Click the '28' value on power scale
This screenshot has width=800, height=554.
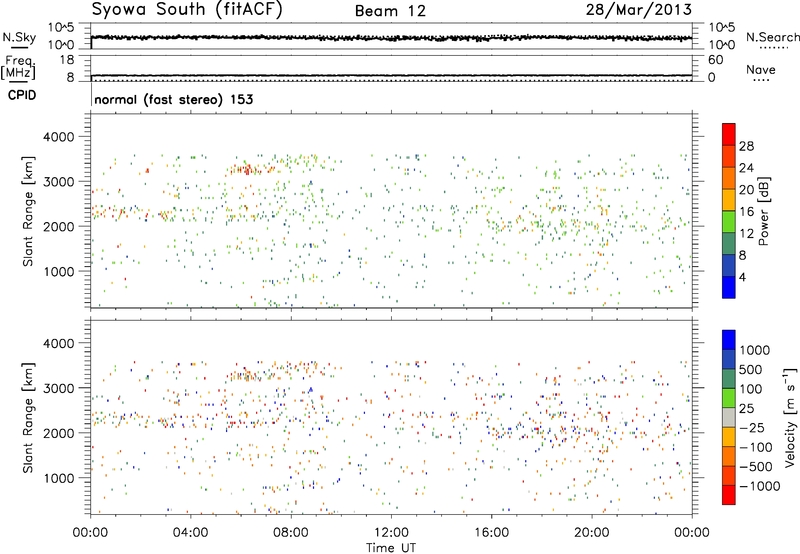(746, 146)
